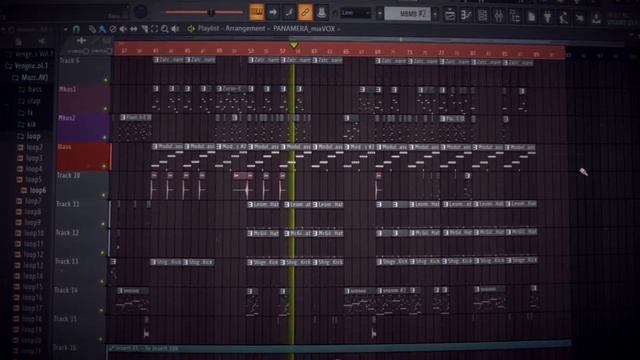640x360 pixels.
Task: Open the Line snap dropdown
Action: 356,13
